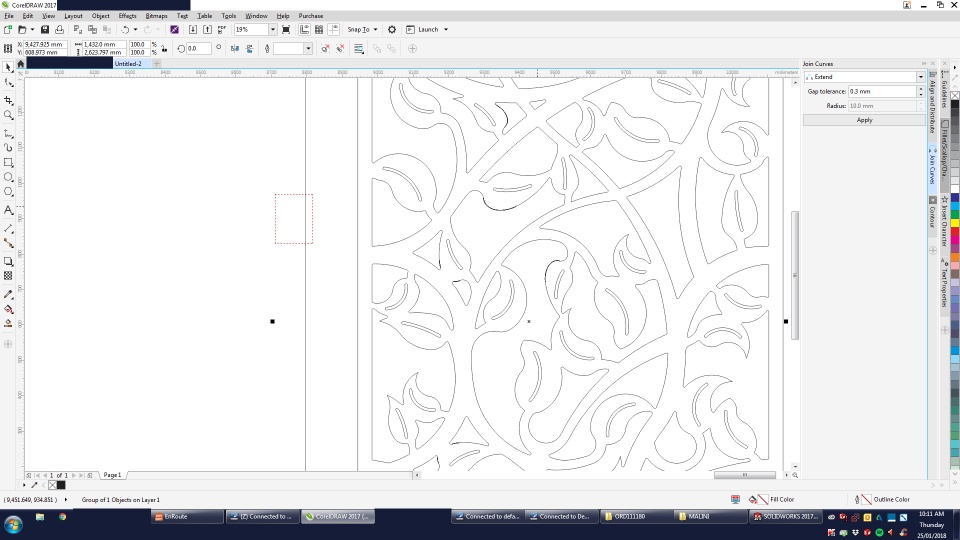Click the Full-screen preview icon

coord(286,29)
